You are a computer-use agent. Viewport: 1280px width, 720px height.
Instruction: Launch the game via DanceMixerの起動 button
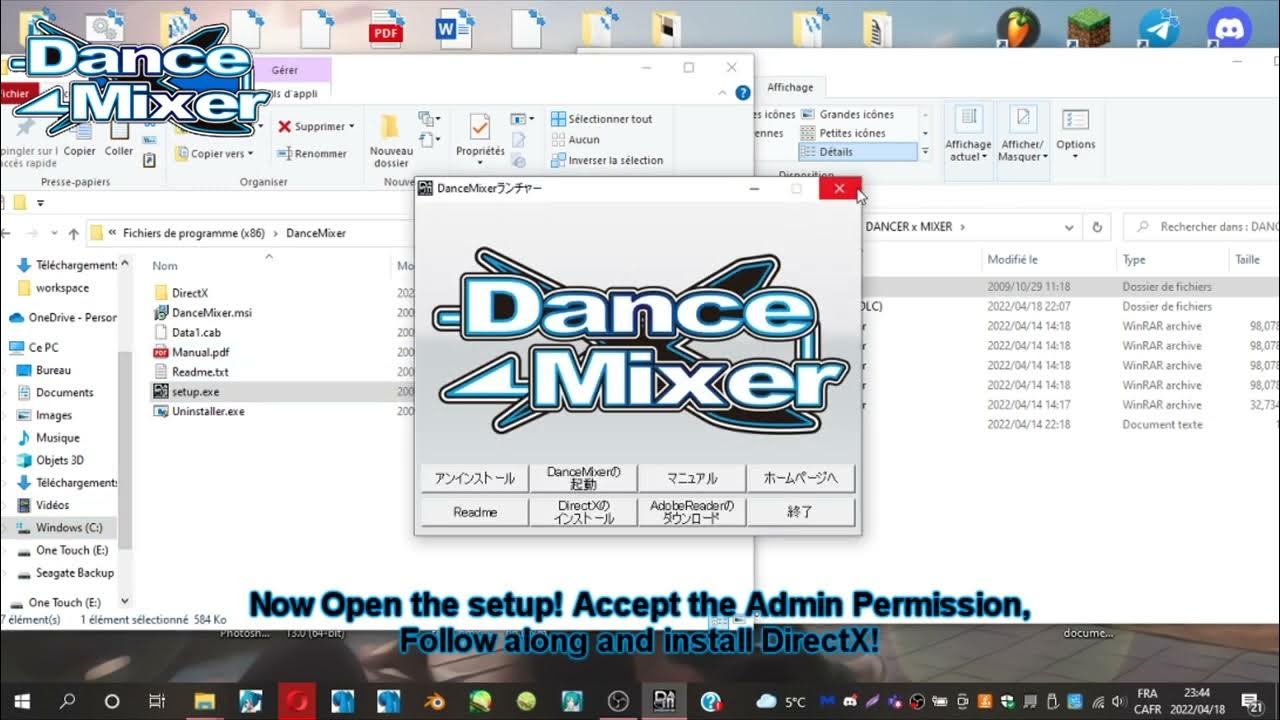click(584, 478)
